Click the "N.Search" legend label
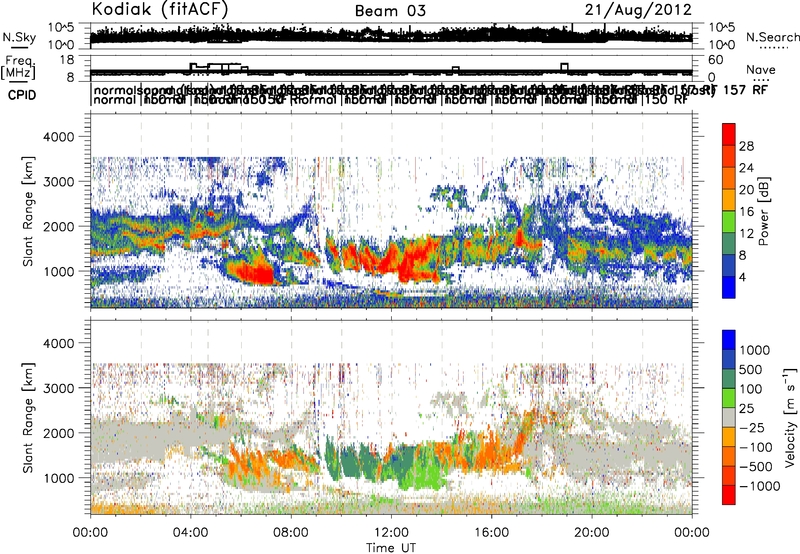 click(772, 37)
